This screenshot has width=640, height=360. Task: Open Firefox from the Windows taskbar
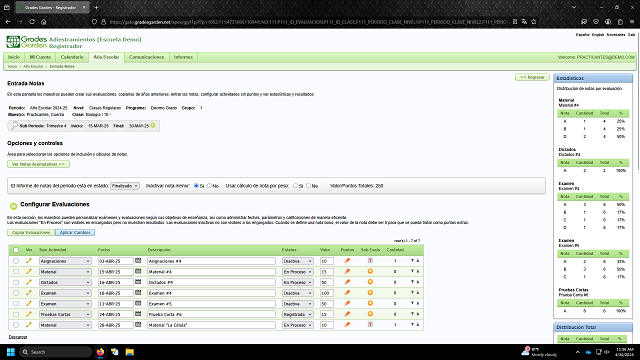(x=100, y=352)
